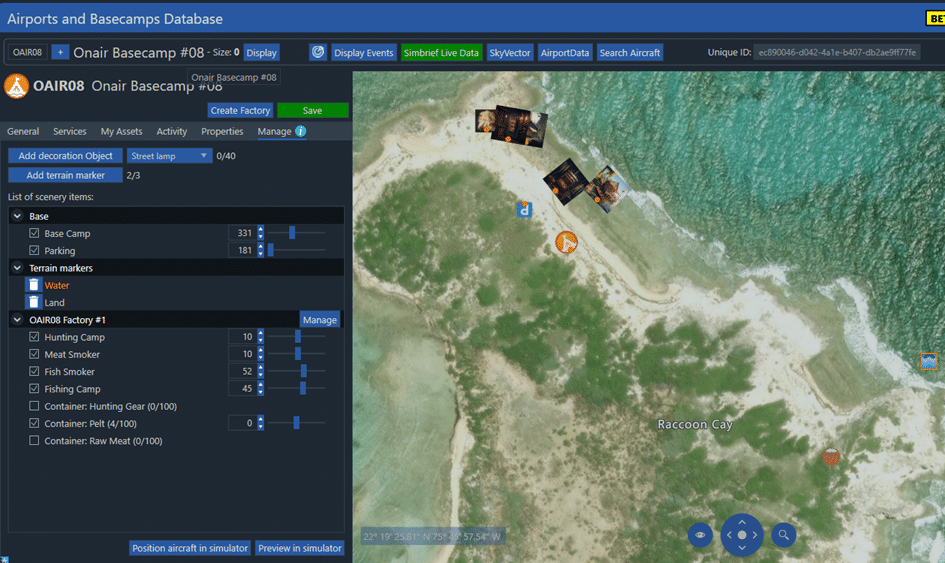
Task: Select the orange basecamp marker on the map
Action: (567, 242)
